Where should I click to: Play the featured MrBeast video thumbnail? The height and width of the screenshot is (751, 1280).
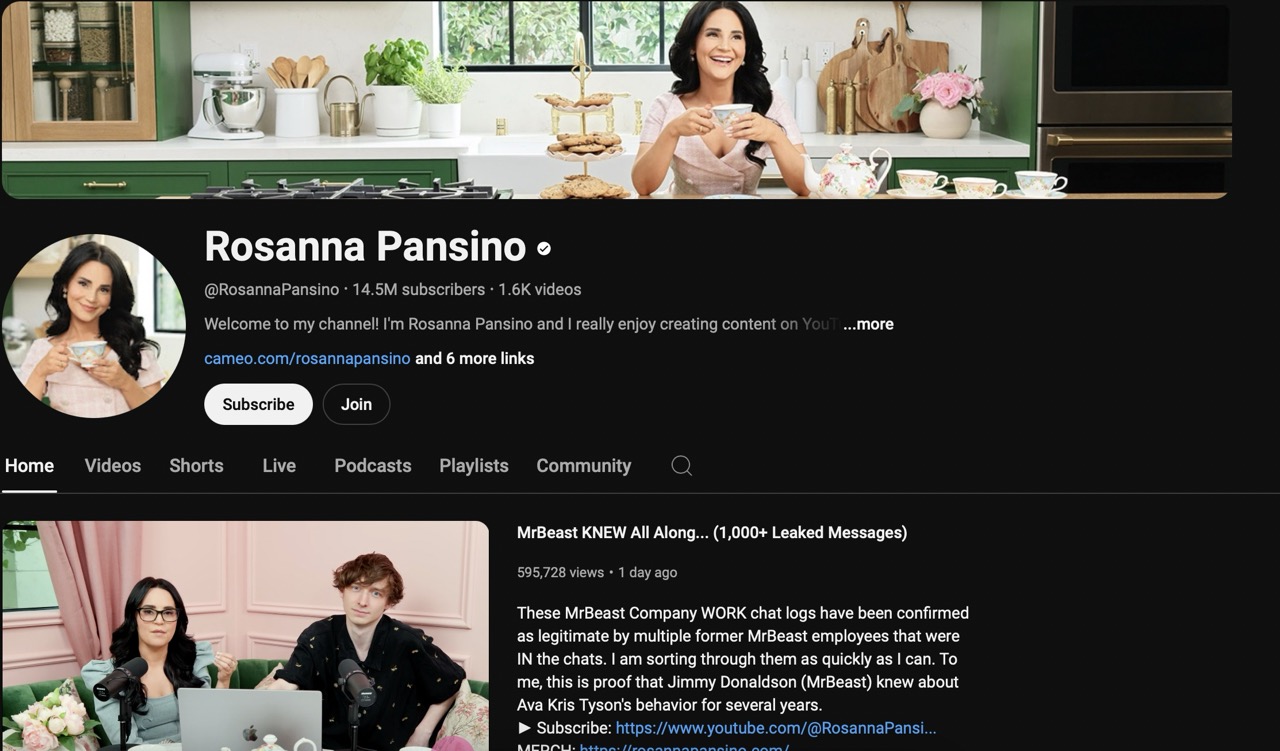[x=245, y=636]
